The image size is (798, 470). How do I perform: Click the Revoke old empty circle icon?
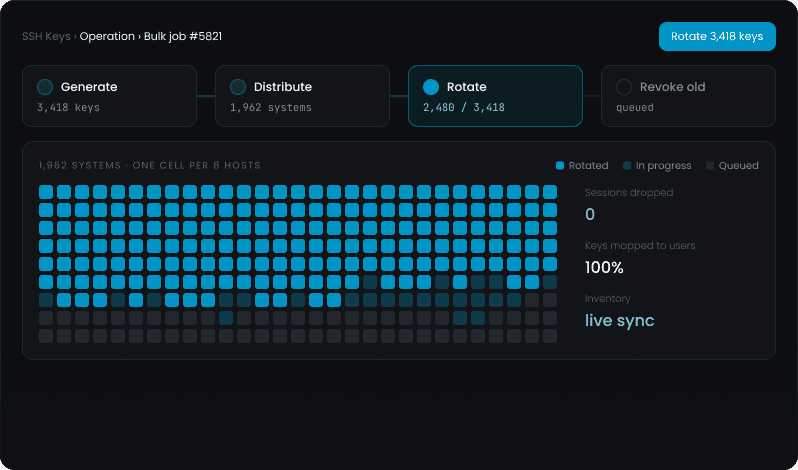[624, 87]
